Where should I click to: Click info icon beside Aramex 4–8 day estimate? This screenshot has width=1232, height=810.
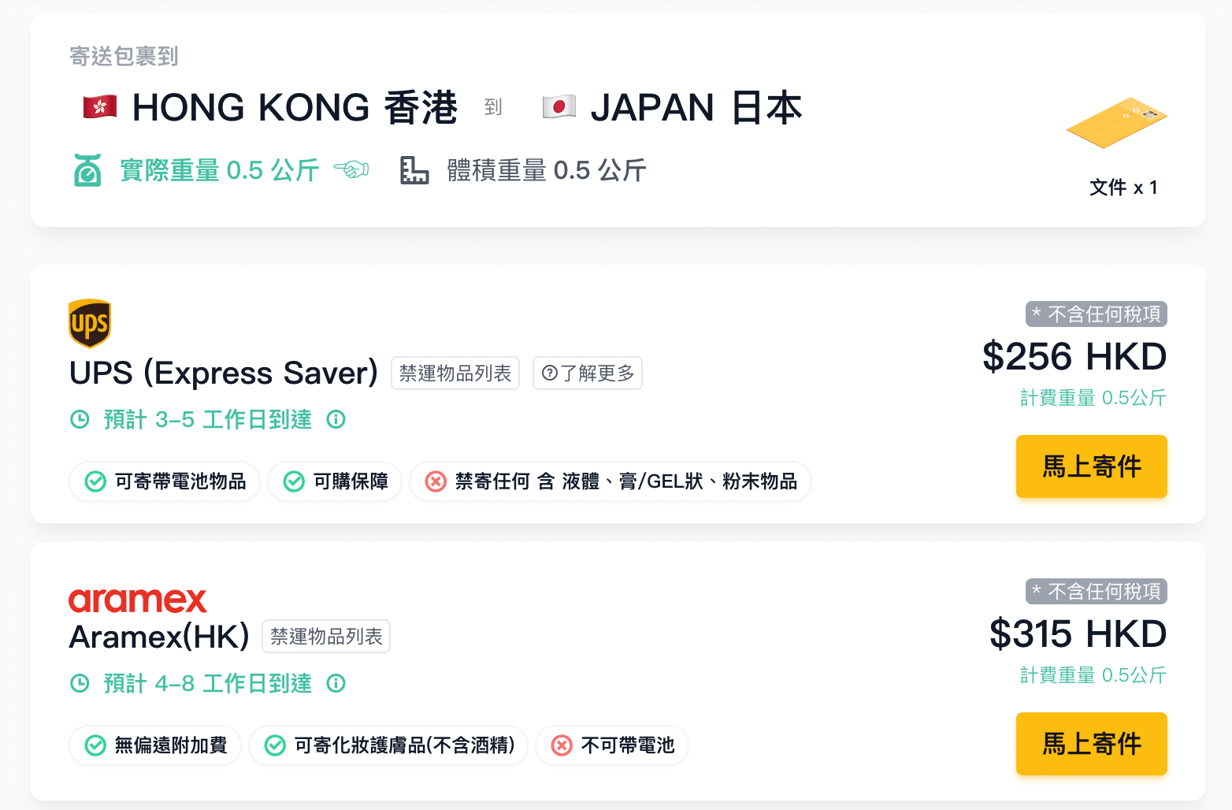[336, 684]
